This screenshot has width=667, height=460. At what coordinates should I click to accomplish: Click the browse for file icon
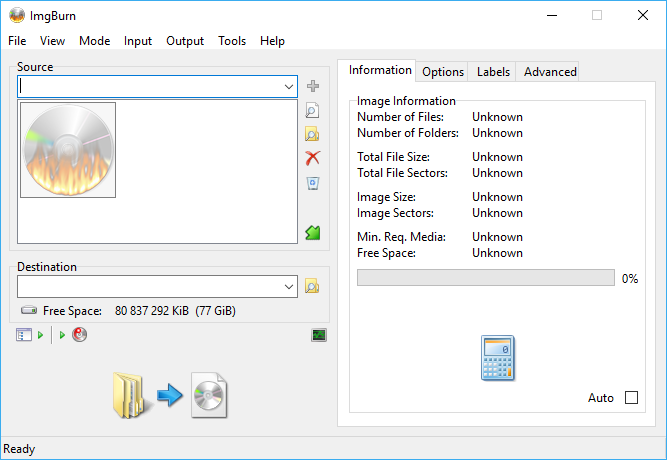click(x=312, y=110)
